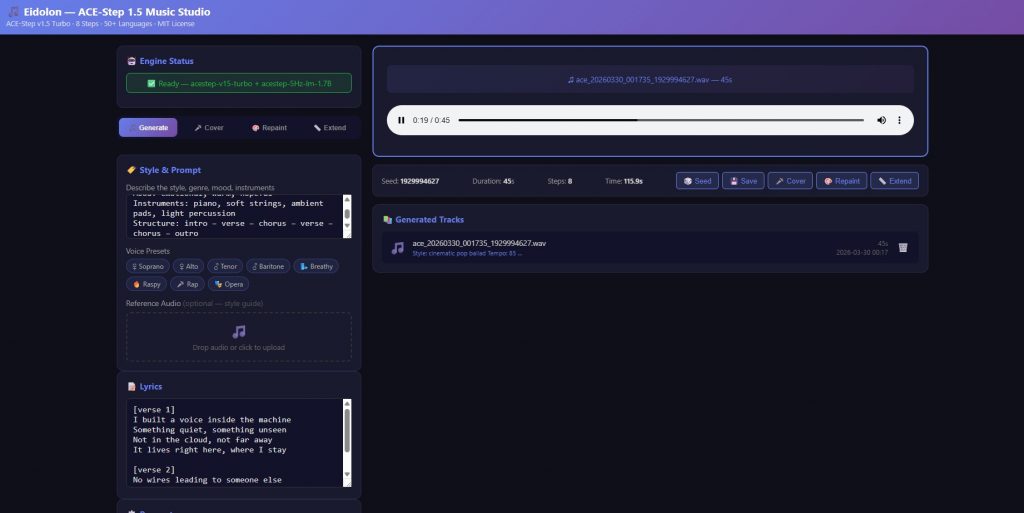Screen dimensions: 1024x513
Task: Click the Extend button in results bar
Action: (895, 181)
